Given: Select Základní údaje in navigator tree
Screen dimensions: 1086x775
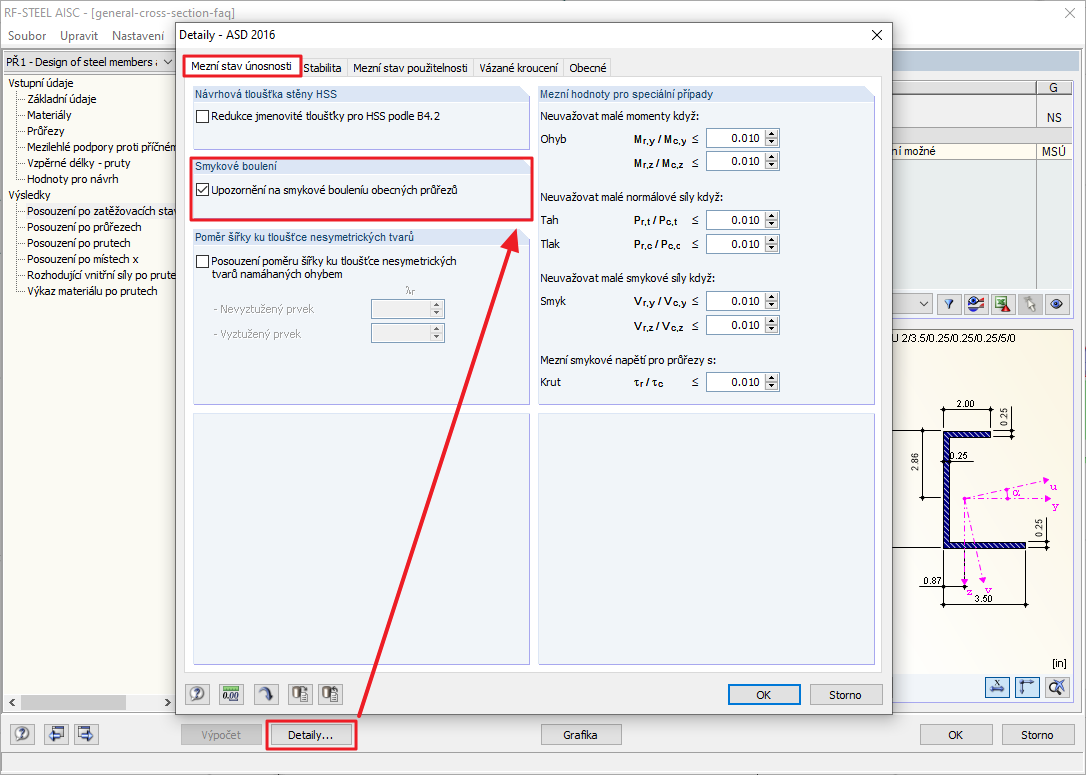Looking at the screenshot, I should (x=62, y=99).
